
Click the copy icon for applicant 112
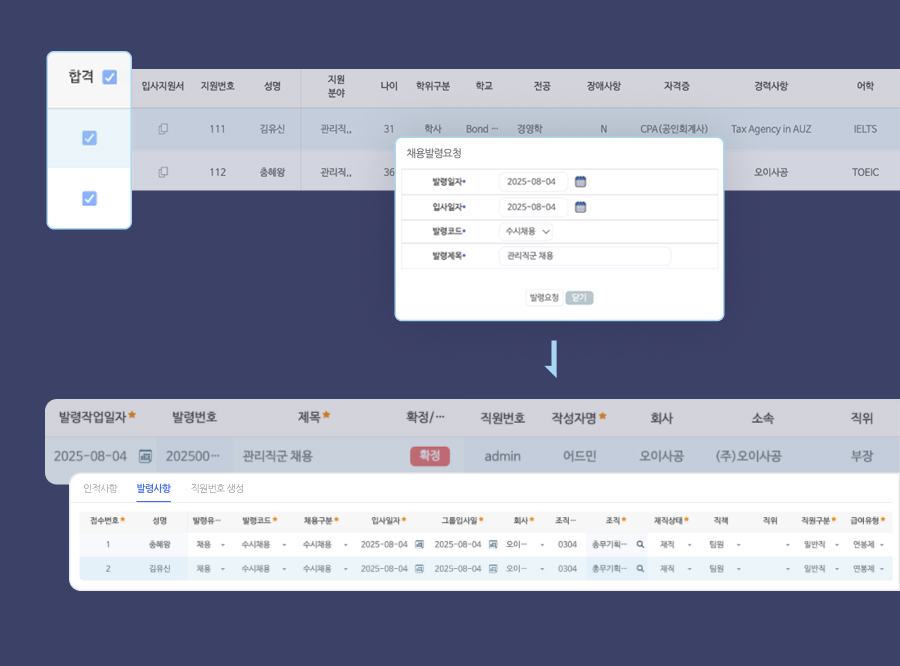165,171
